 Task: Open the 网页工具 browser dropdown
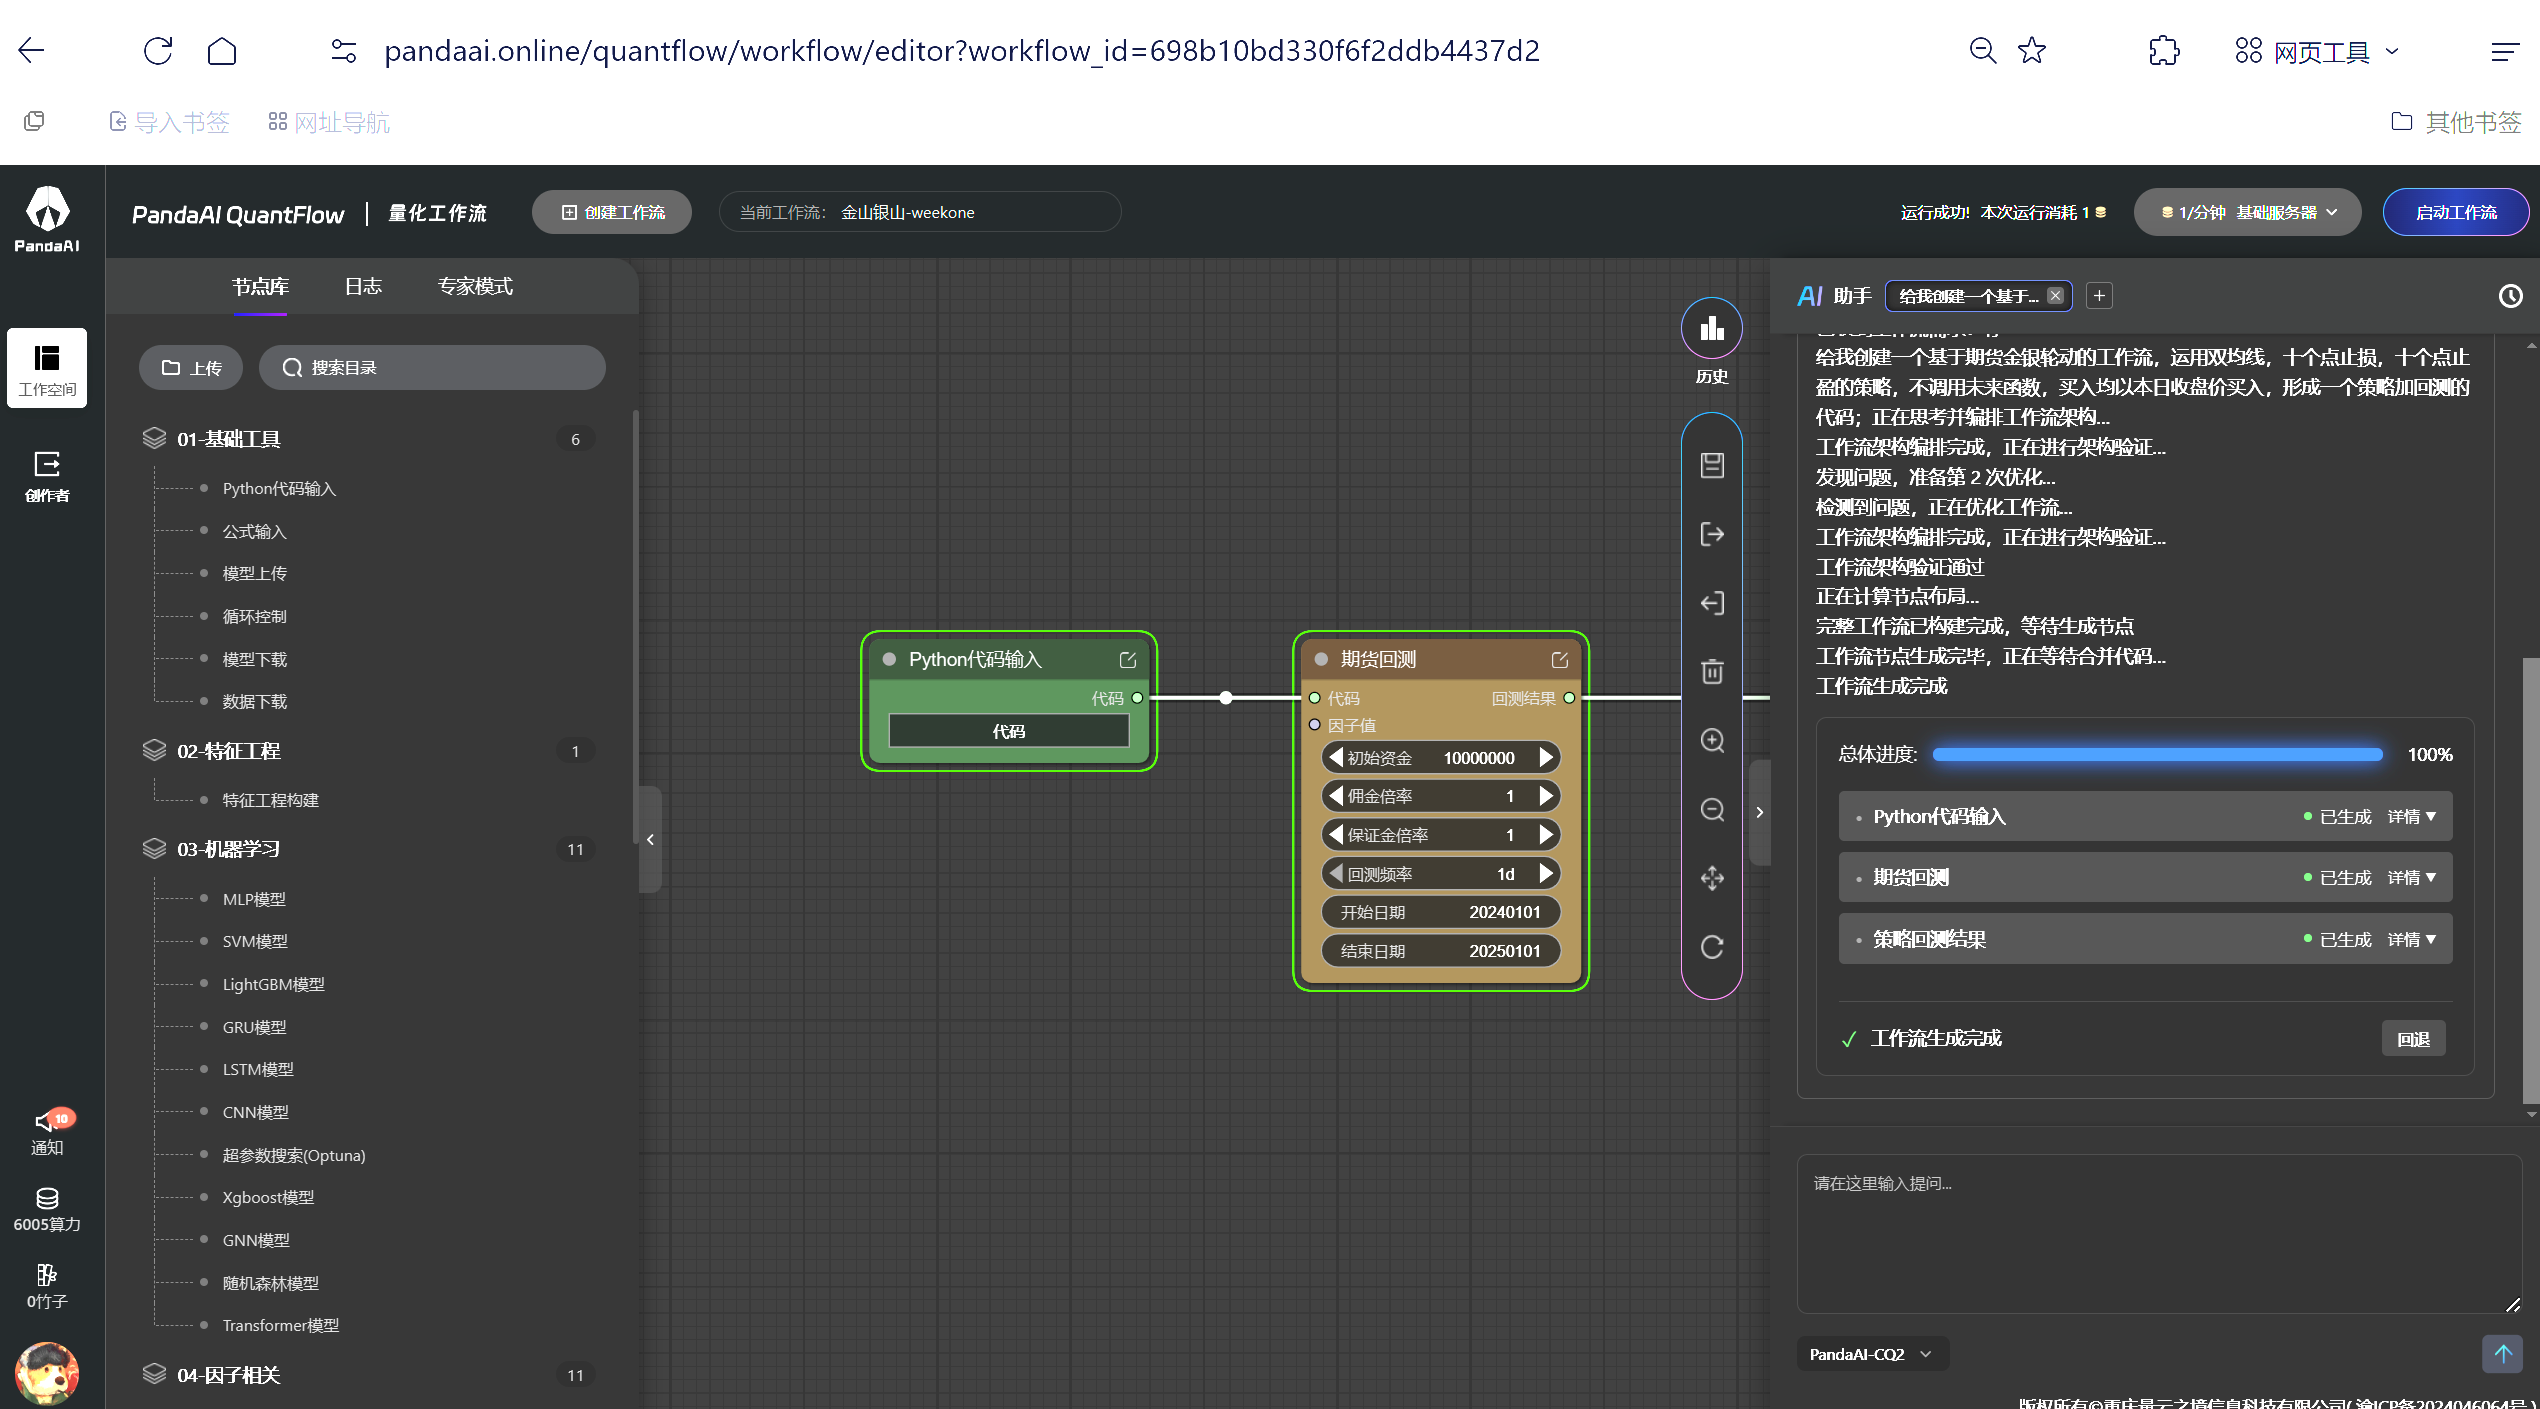pyautogui.click(x=2317, y=51)
